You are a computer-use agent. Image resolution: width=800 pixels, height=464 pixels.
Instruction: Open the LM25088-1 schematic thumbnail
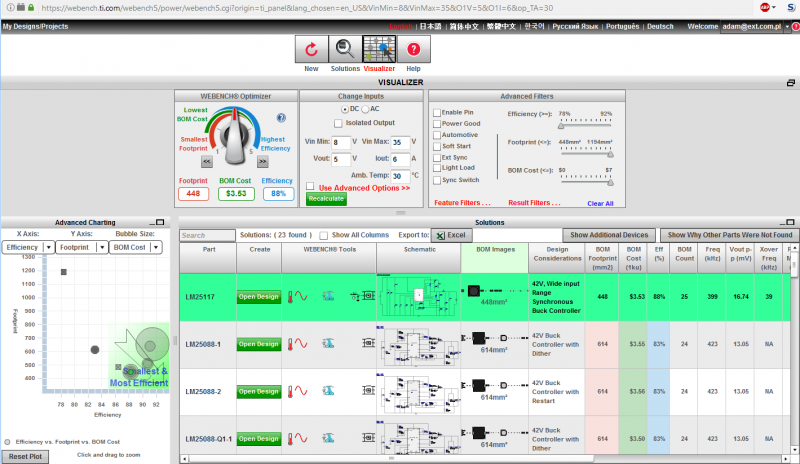[x=418, y=344]
